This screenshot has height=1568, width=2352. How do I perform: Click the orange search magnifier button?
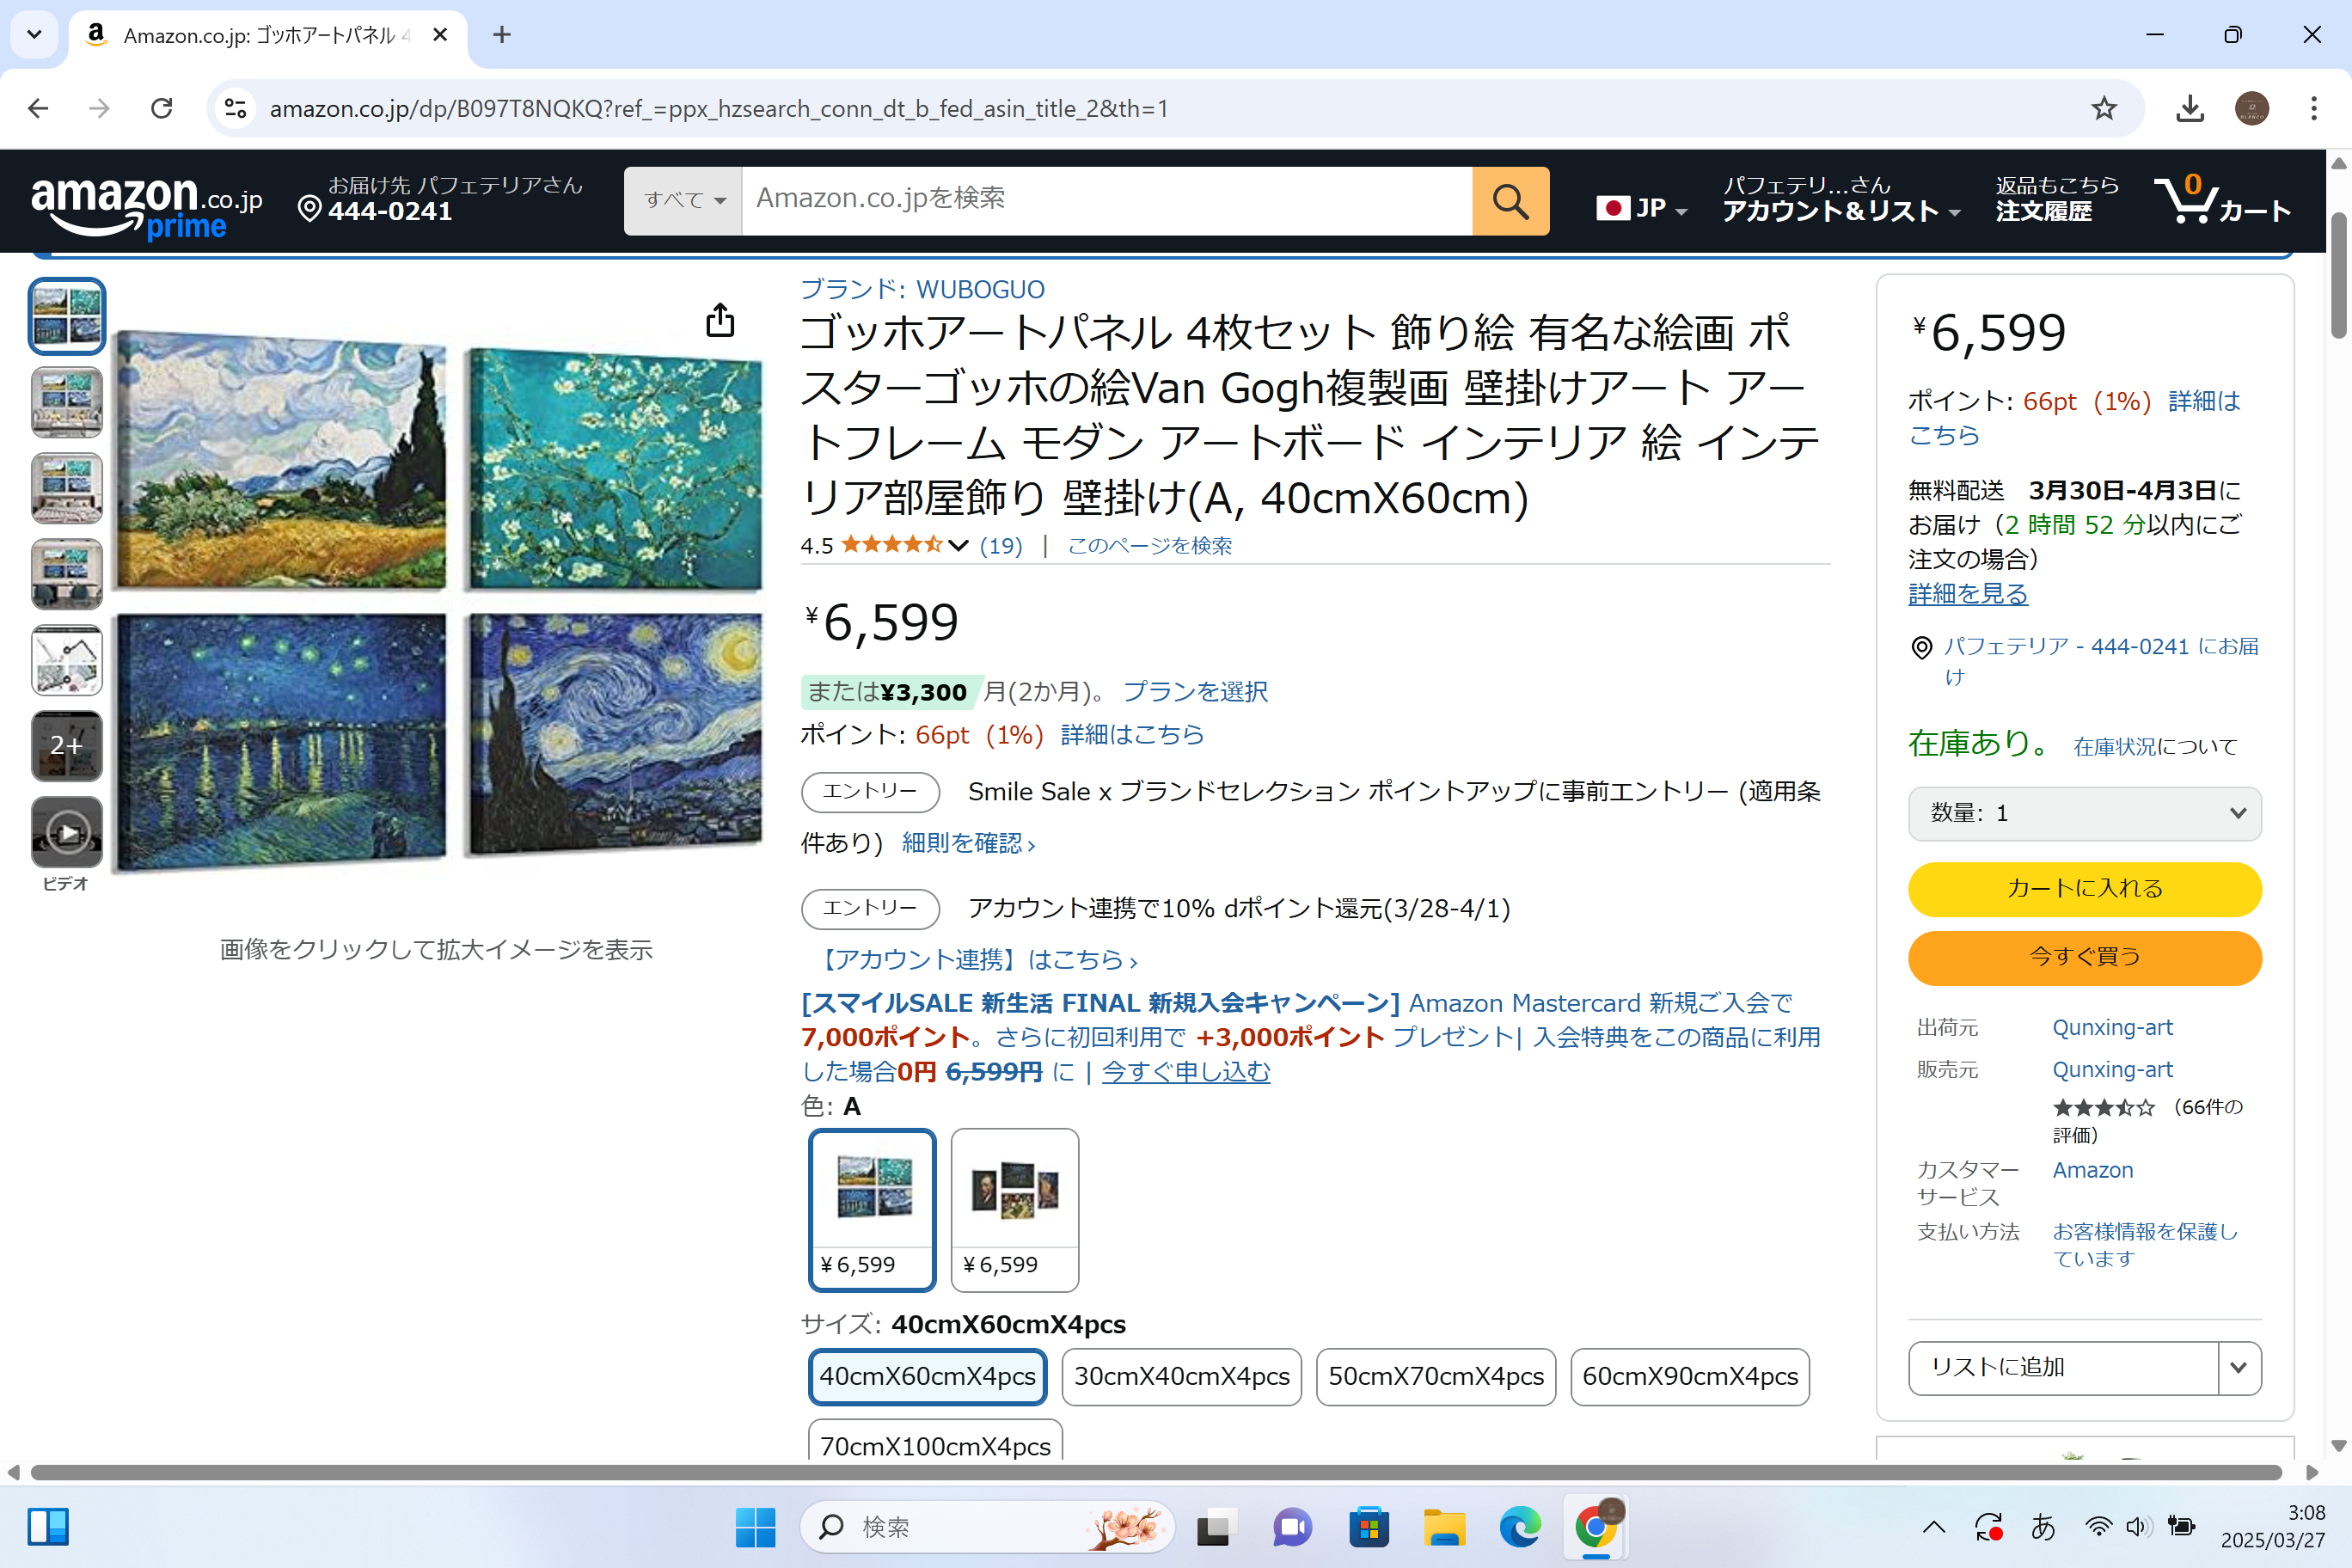click(1509, 201)
